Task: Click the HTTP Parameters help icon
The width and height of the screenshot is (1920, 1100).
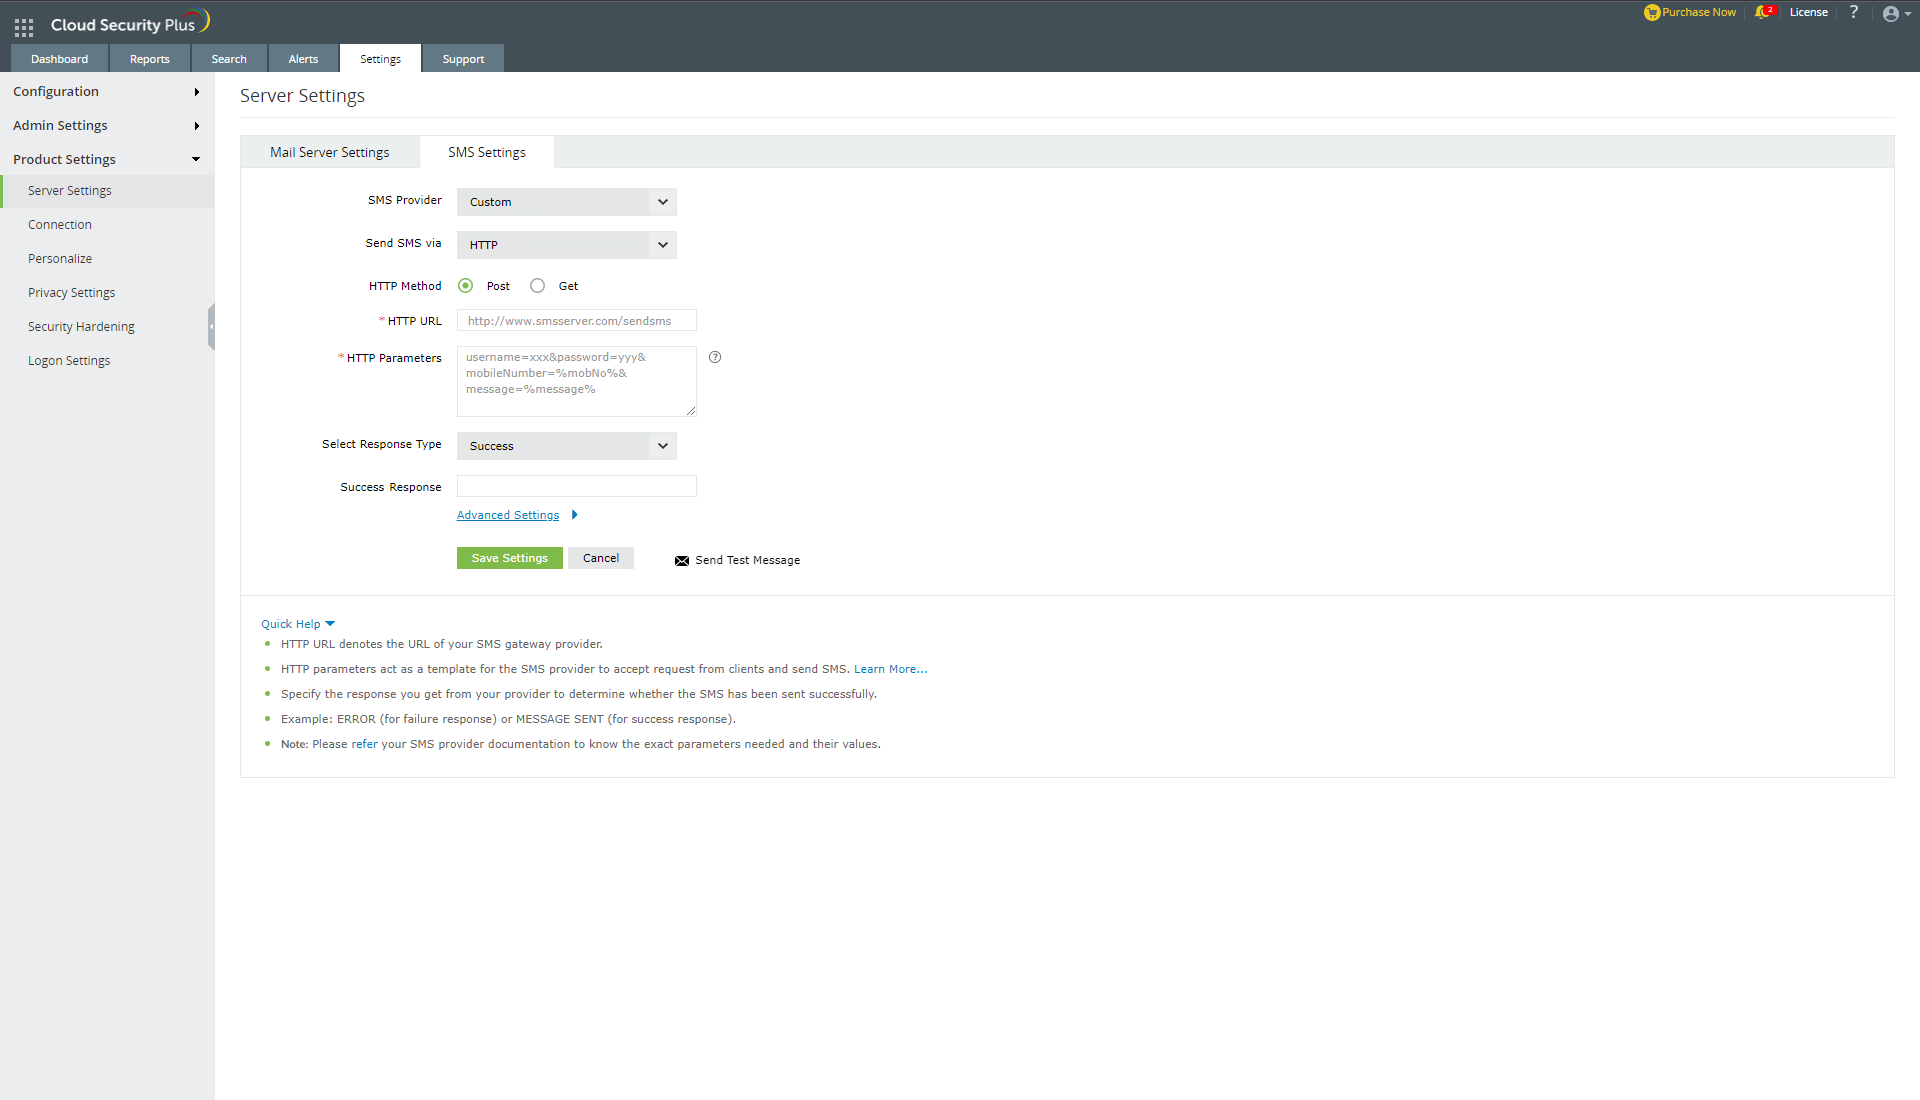Action: click(715, 357)
